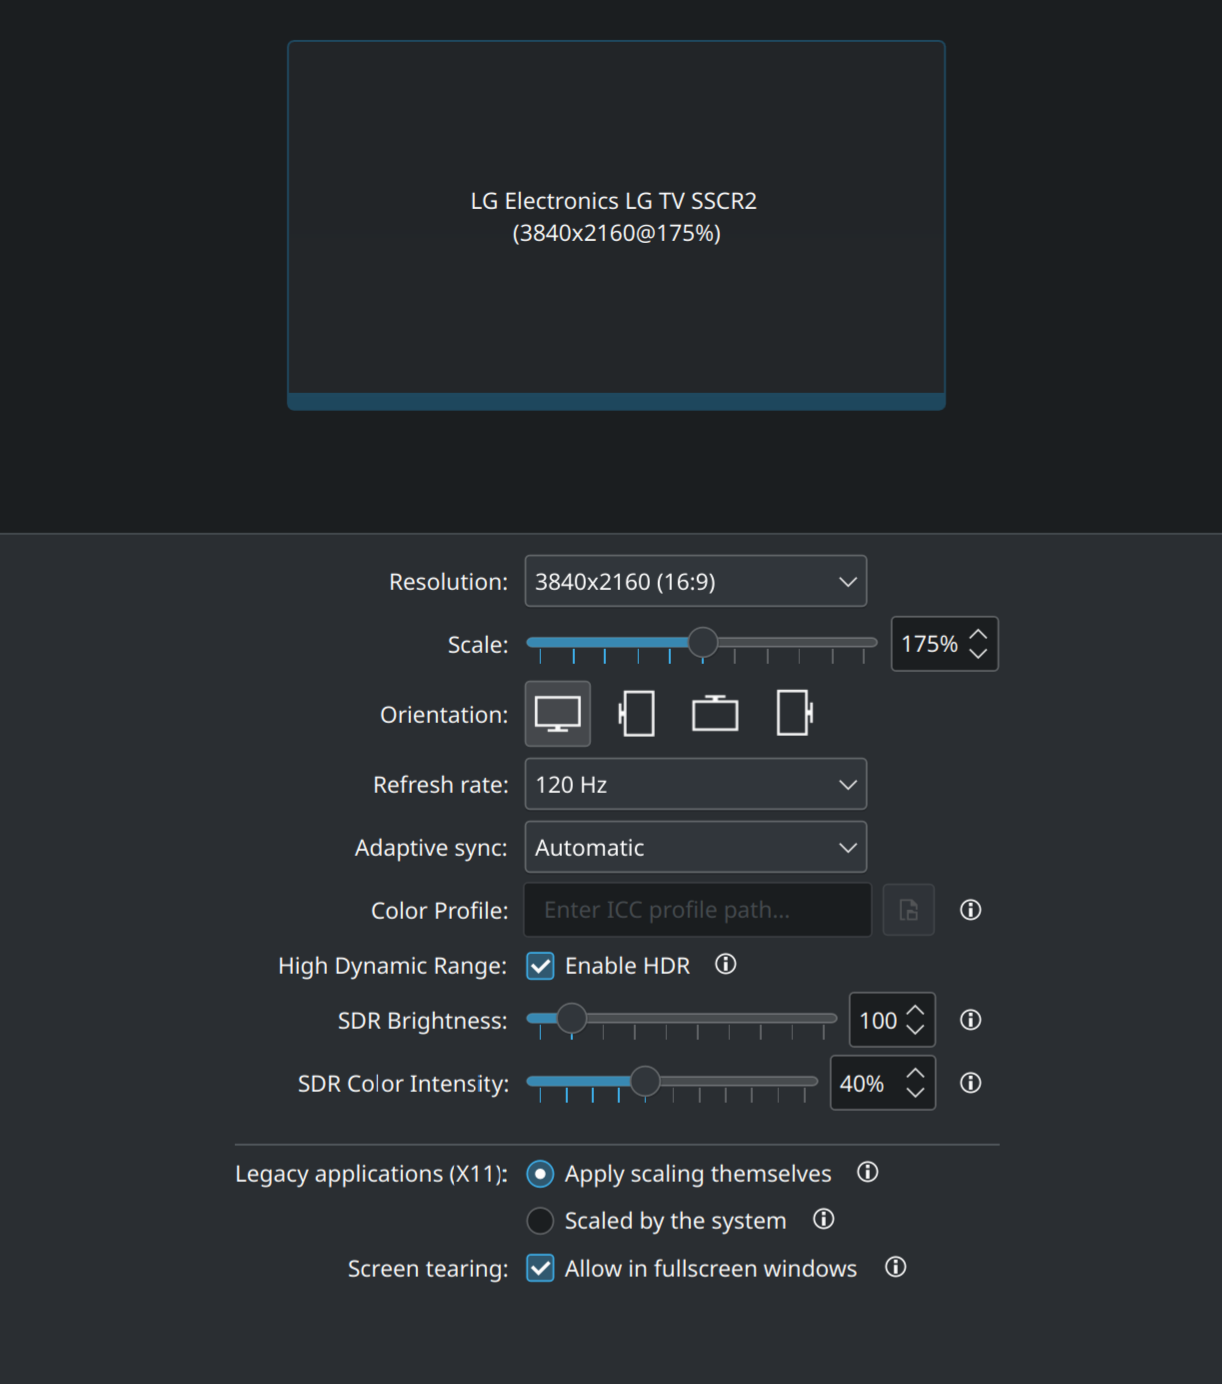Select the landscape (no rotation) orientation icon
Screen dimensions: 1222x1384
[x=557, y=714]
